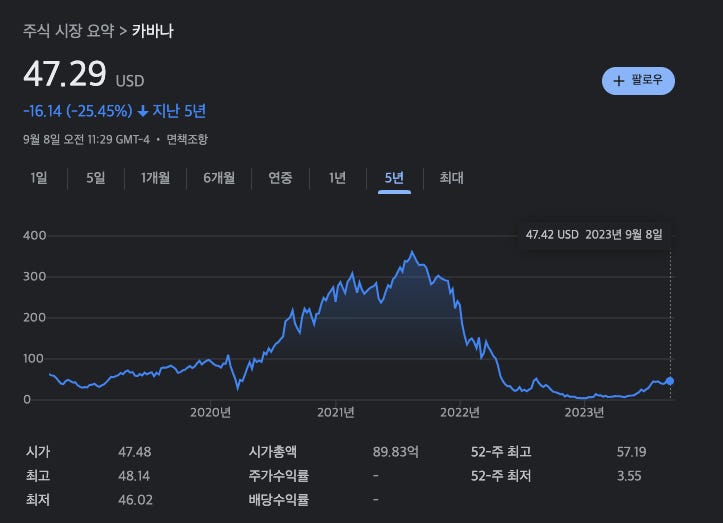Click the 52-주 최고 label
This screenshot has width=723, height=523.
point(501,452)
